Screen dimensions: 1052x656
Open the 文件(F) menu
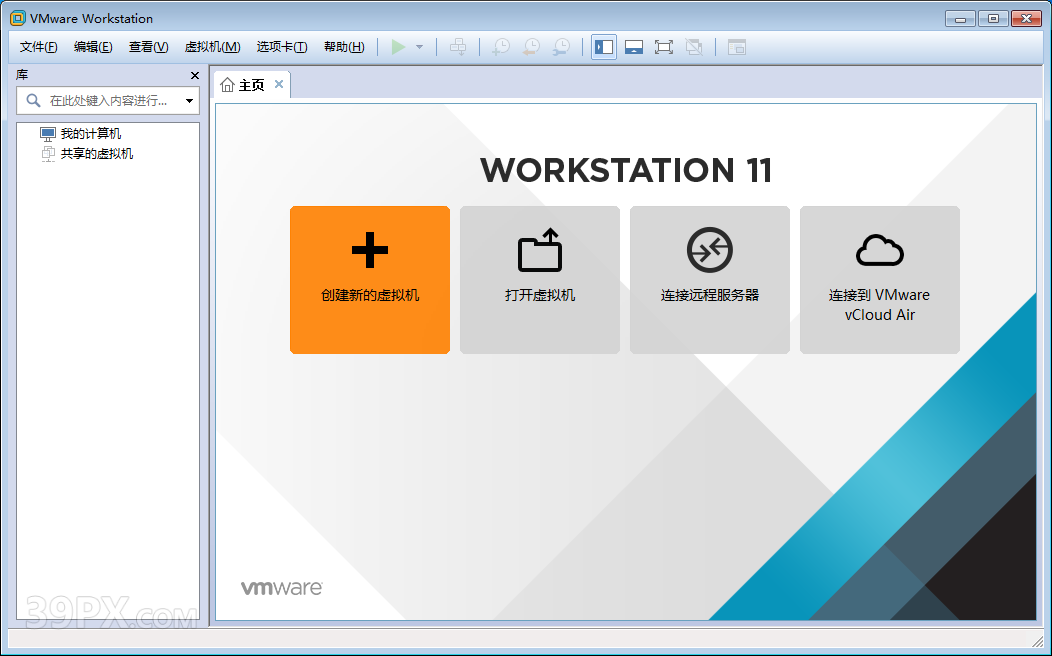[x=38, y=47]
